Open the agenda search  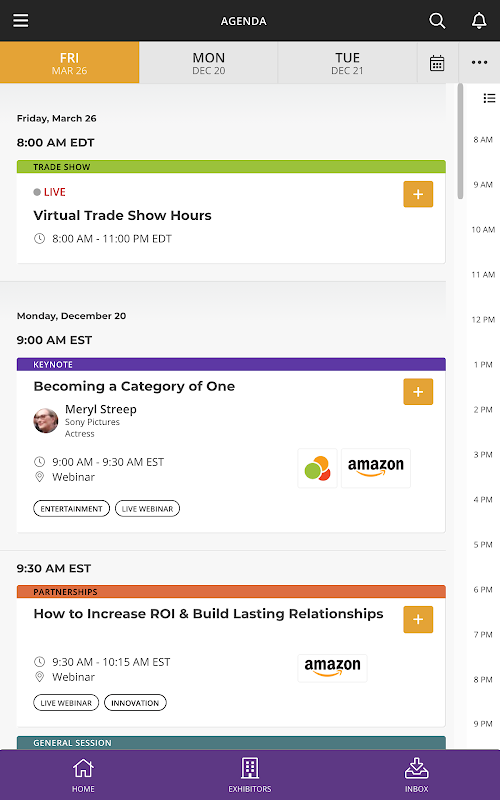point(437,21)
